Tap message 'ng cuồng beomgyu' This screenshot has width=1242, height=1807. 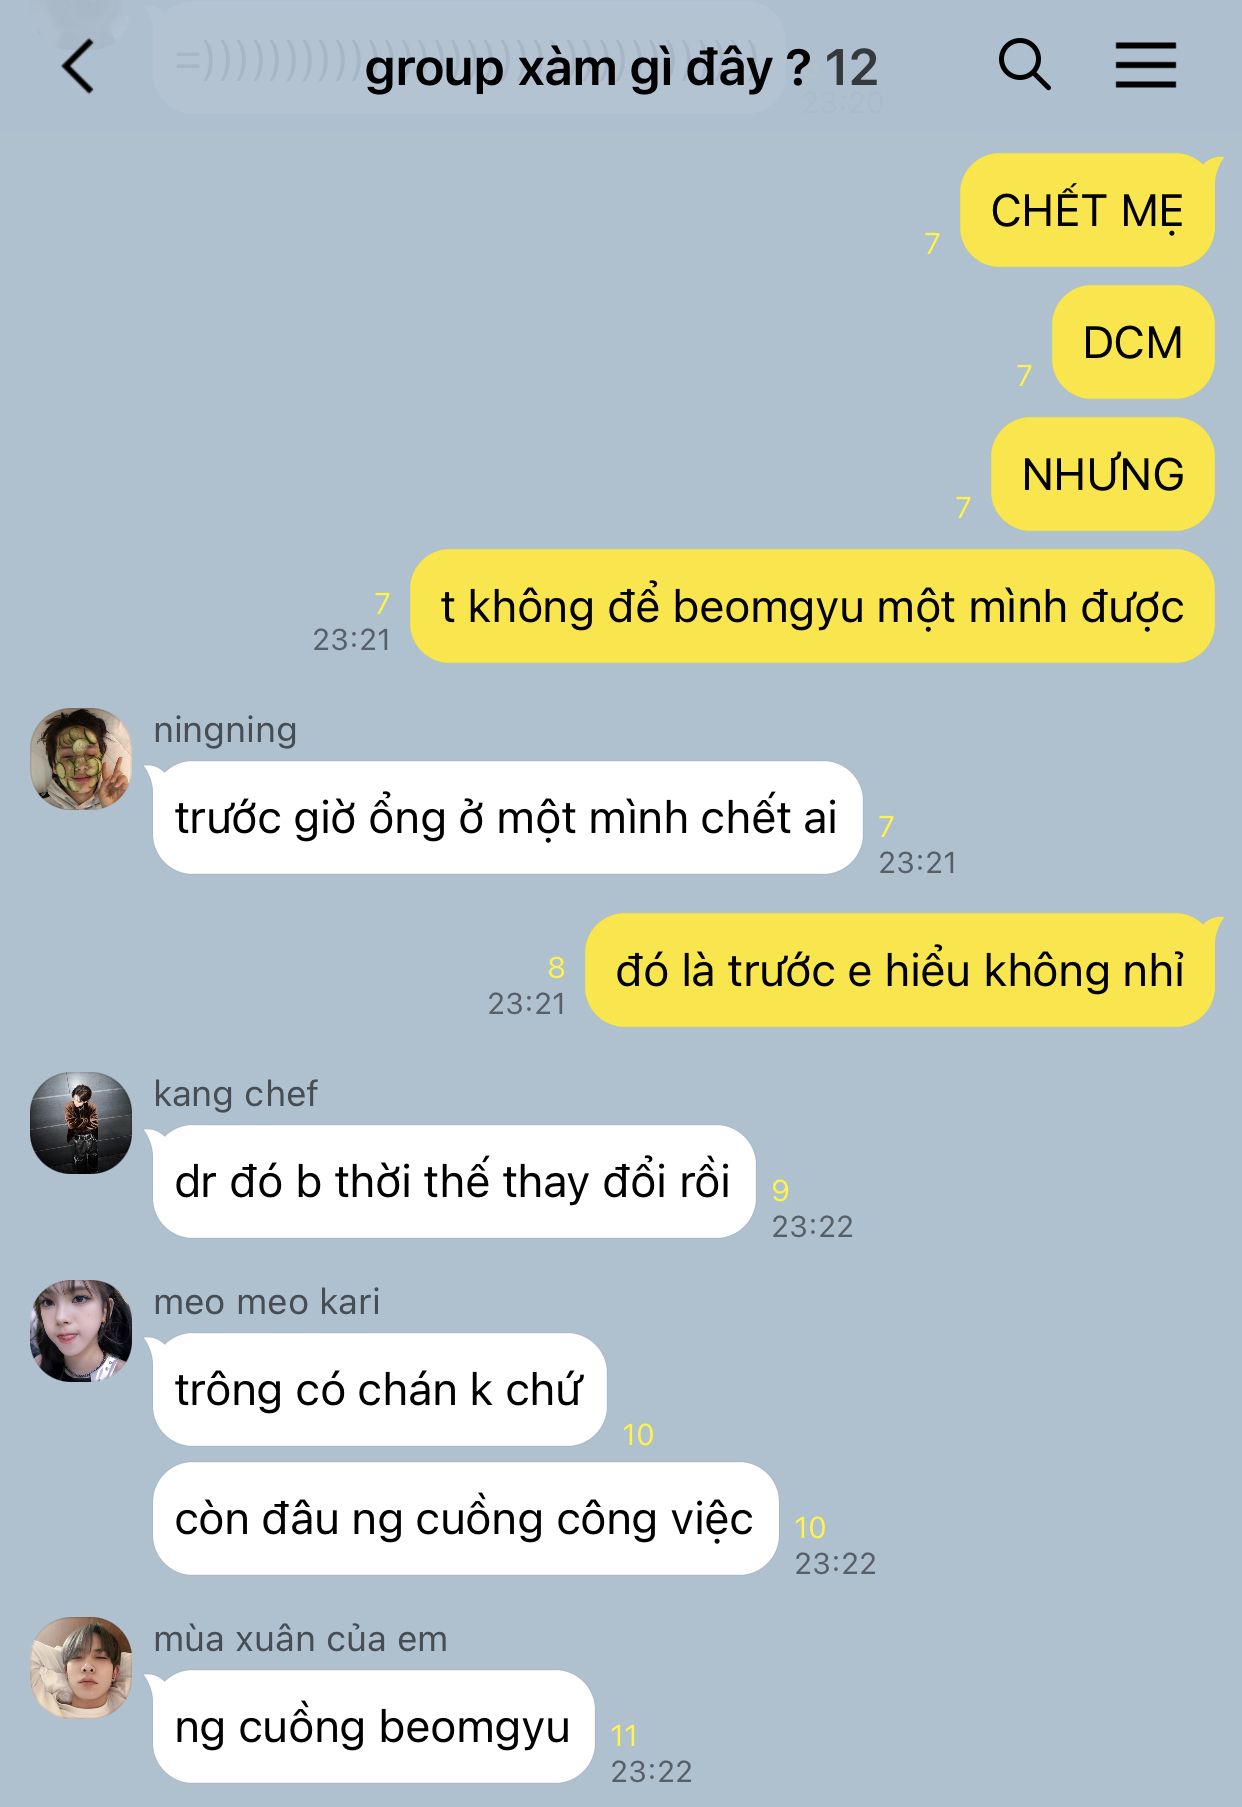point(373,1726)
